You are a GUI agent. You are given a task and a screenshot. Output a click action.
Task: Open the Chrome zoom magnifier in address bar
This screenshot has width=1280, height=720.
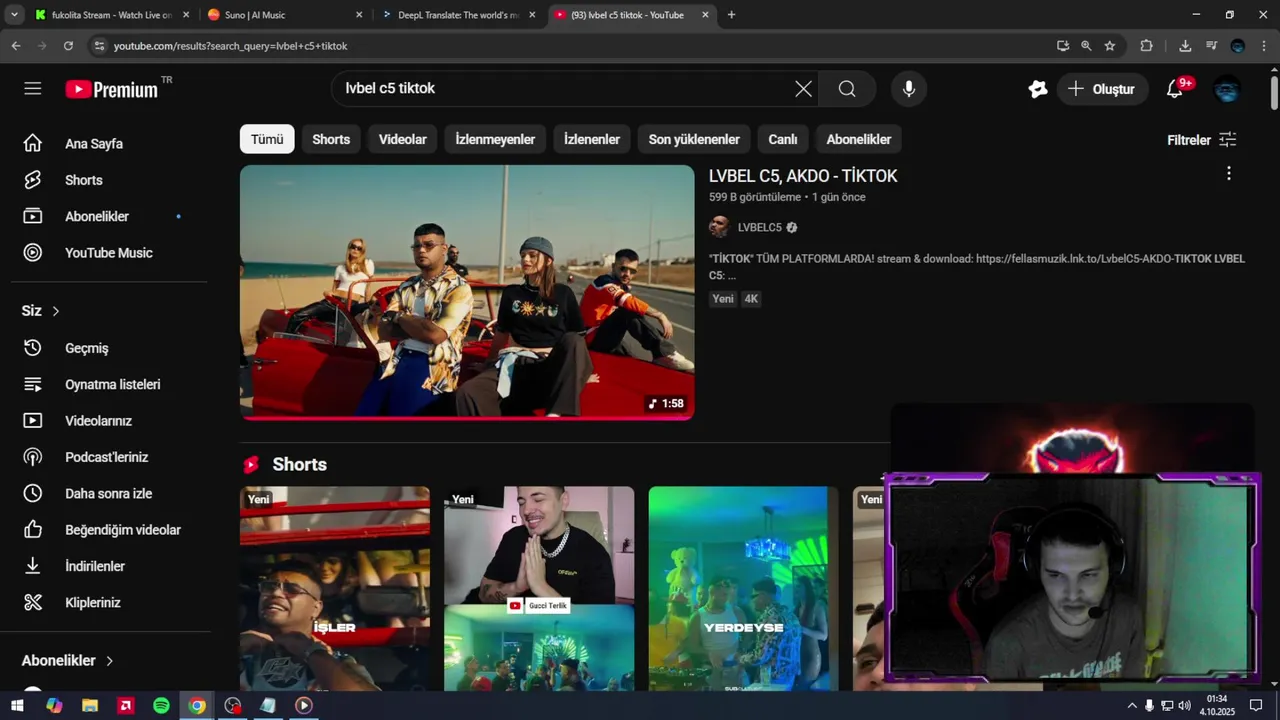tap(1086, 46)
